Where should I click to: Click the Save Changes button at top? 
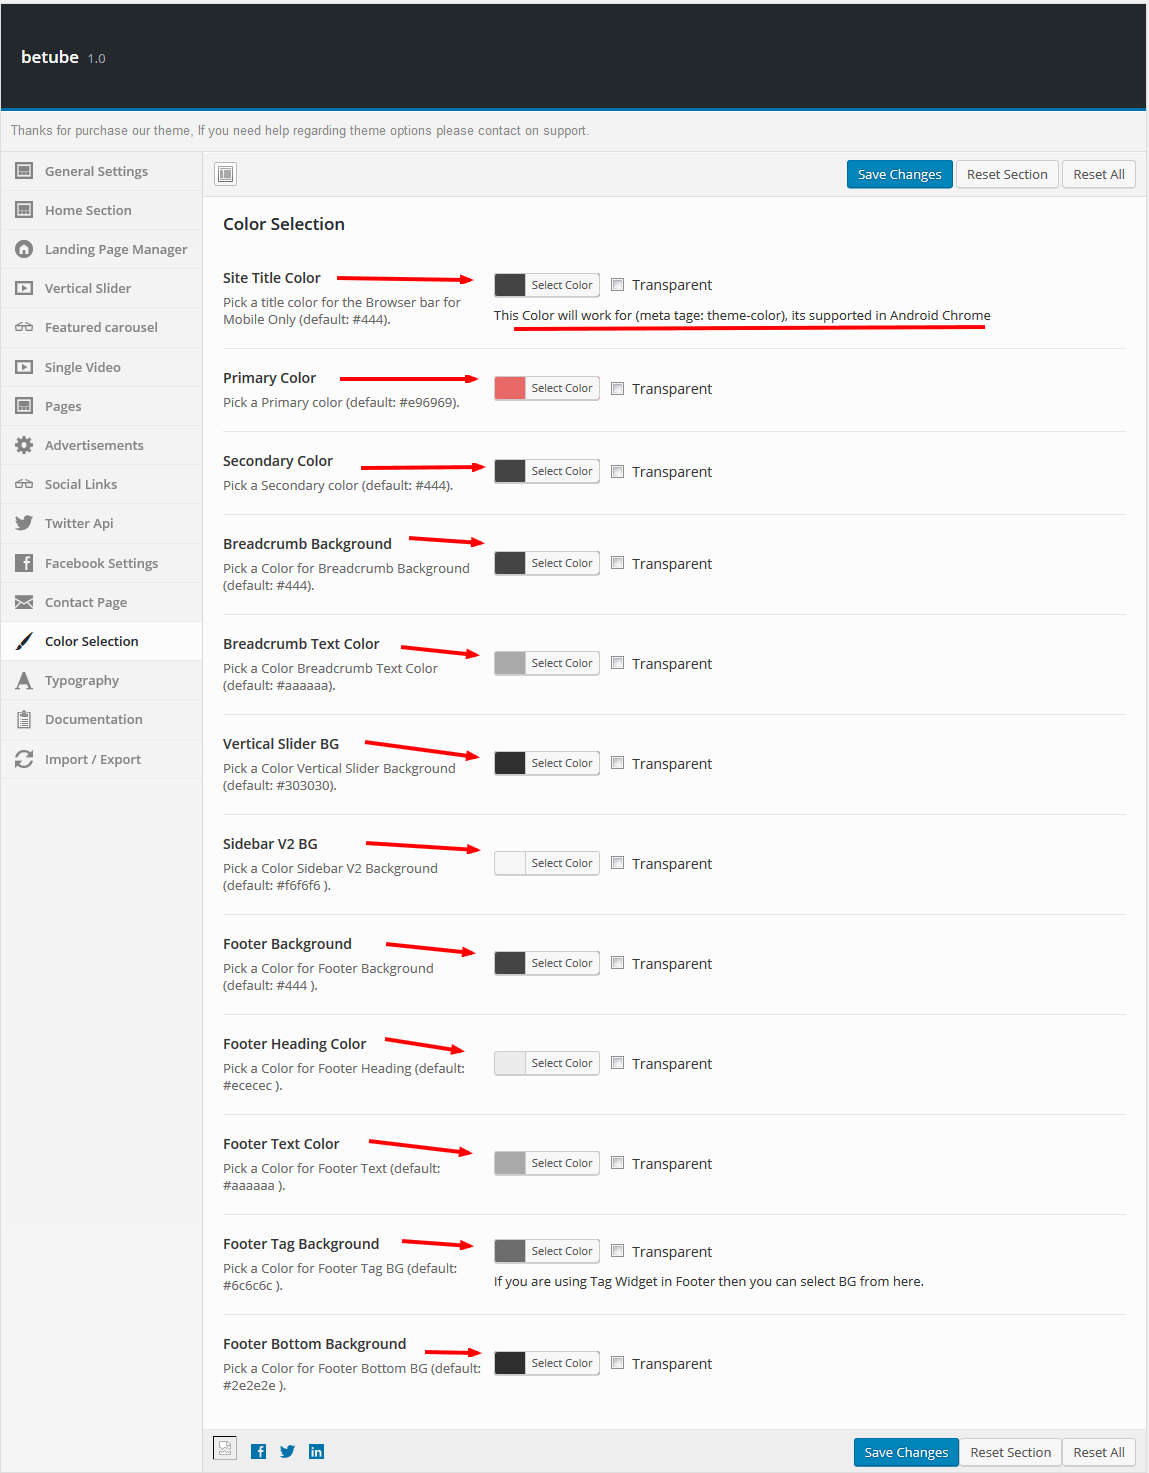coord(898,173)
